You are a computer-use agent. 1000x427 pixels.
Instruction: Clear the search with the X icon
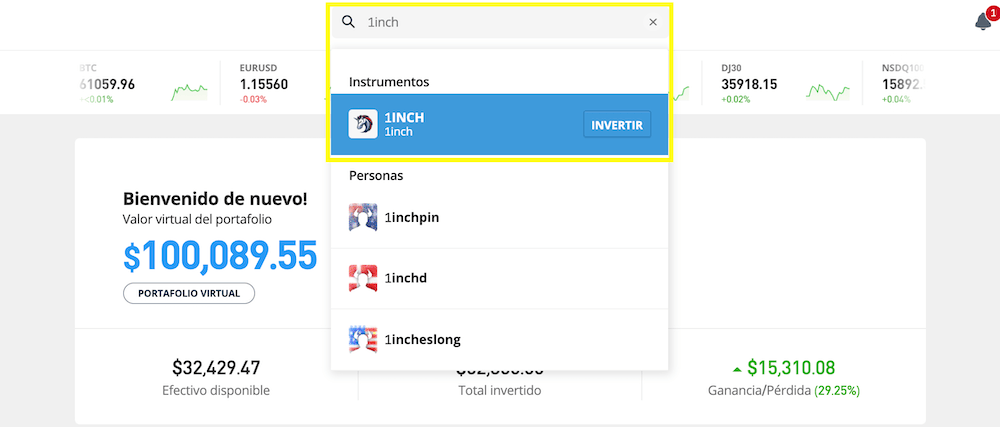click(653, 22)
